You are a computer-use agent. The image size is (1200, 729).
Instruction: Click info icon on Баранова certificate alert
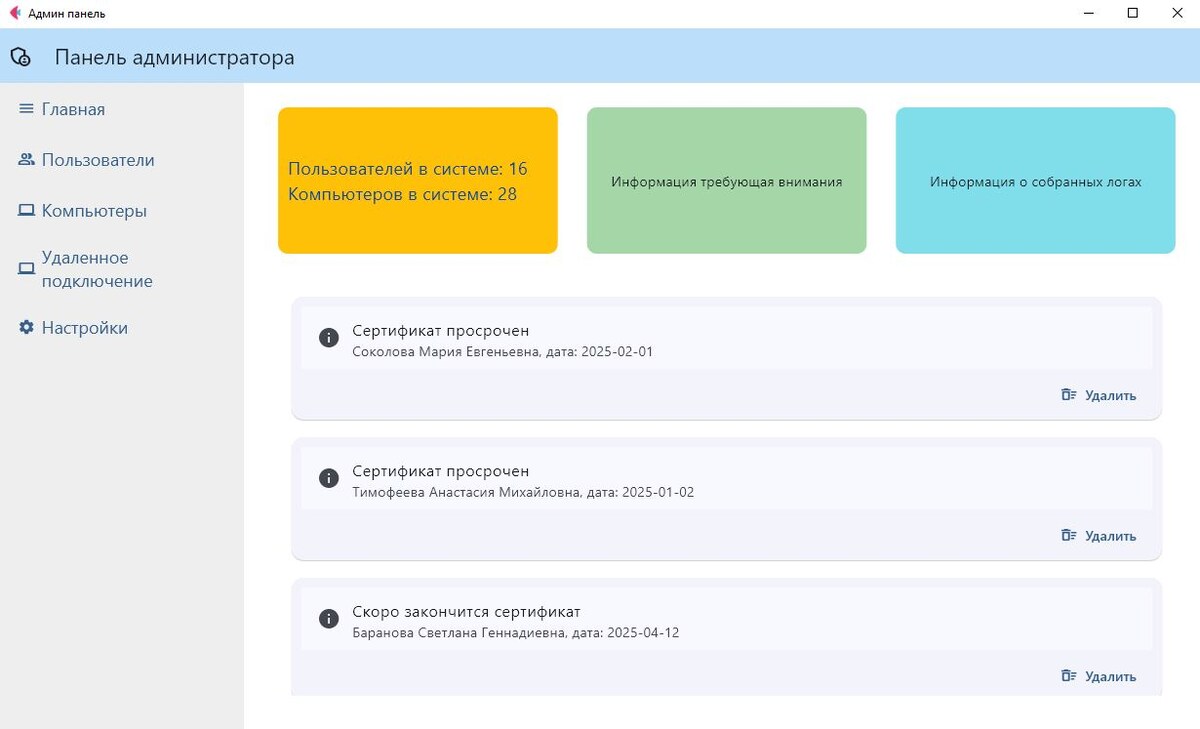coord(328,619)
